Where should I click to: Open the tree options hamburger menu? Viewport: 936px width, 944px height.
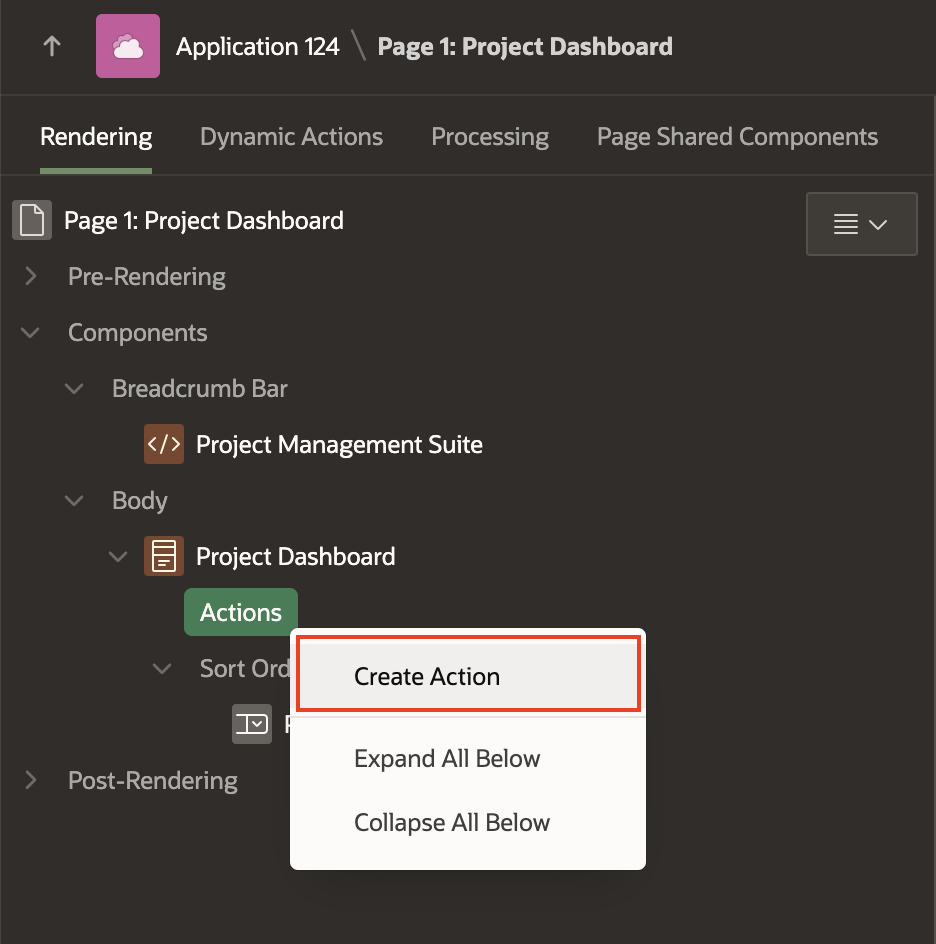tap(861, 224)
